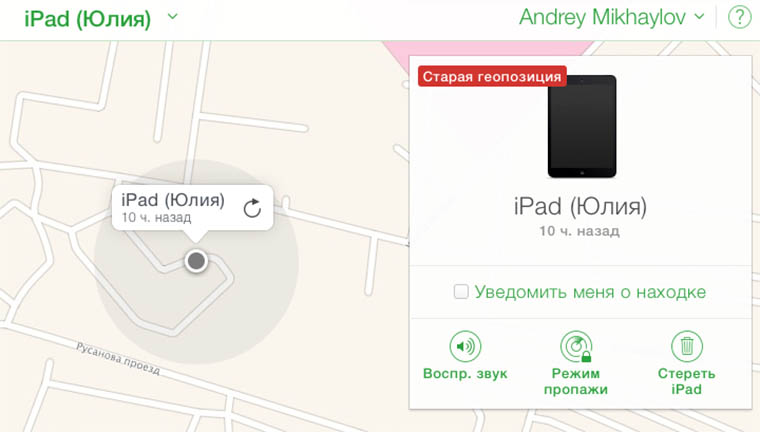Click the 'iPad (Юлия)' map callout bubble
The image size is (760, 432).
[192, 208]
